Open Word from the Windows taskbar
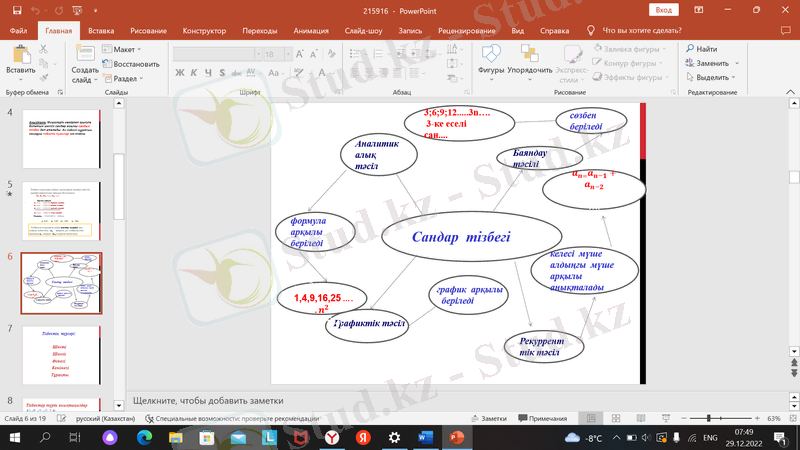This screenshot has height=450, width=800. point(421,438)
